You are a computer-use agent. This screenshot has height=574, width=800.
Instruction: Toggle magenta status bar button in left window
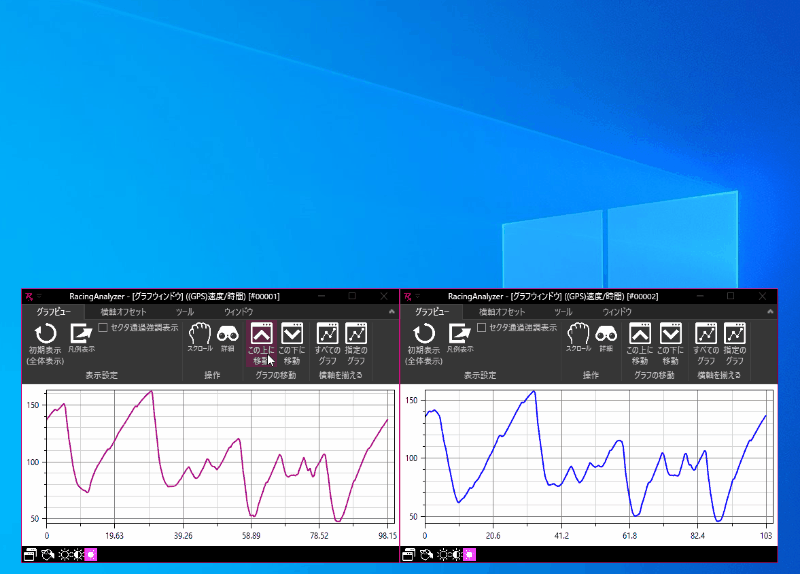tap(90, 552)
